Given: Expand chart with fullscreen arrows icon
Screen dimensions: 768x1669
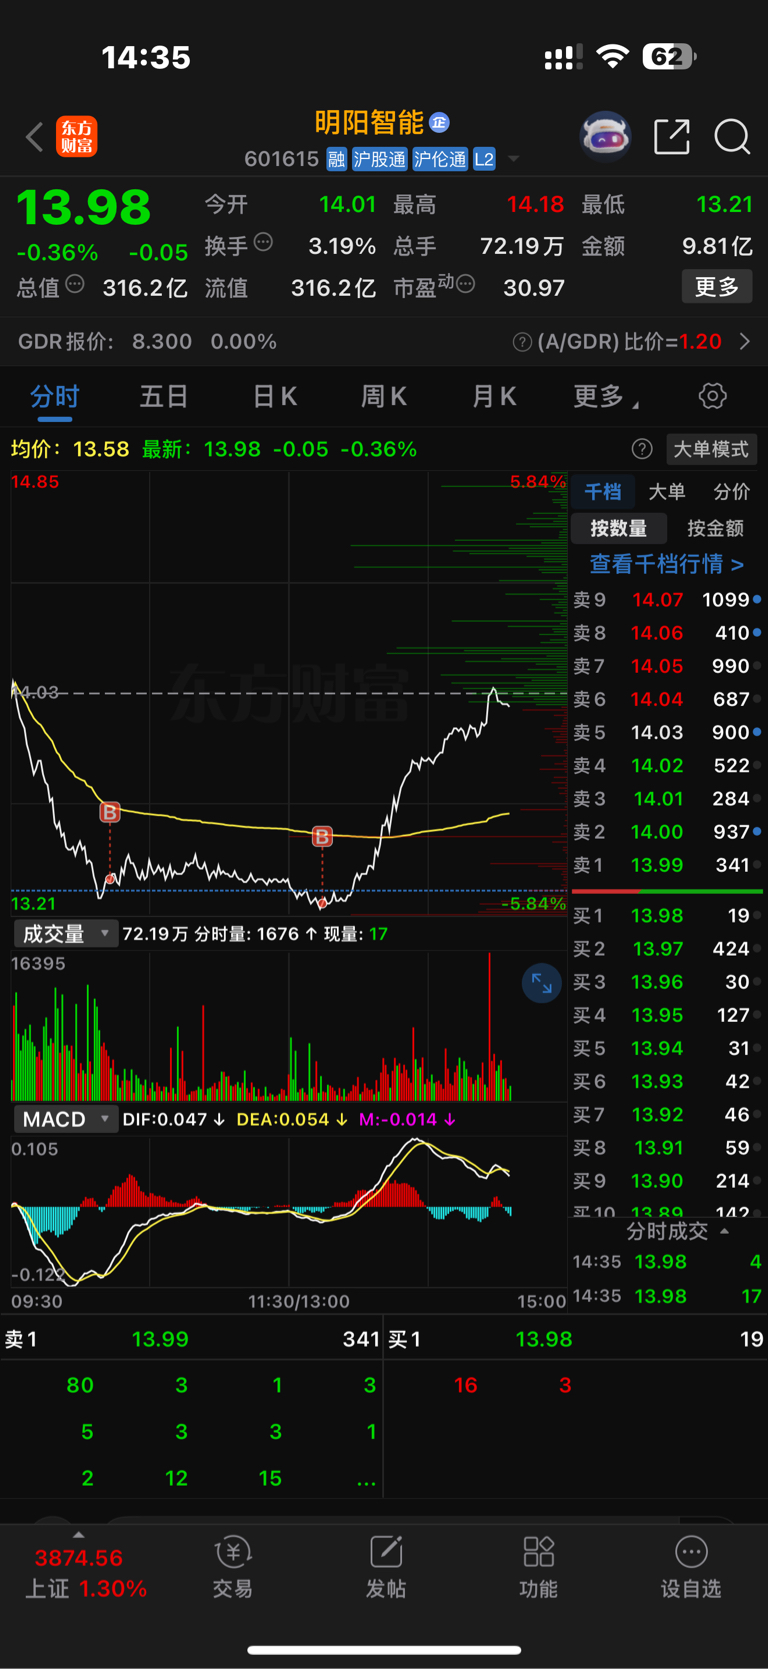Looking at the screenshot, I should pyautogui.click(x=542, y=984).
